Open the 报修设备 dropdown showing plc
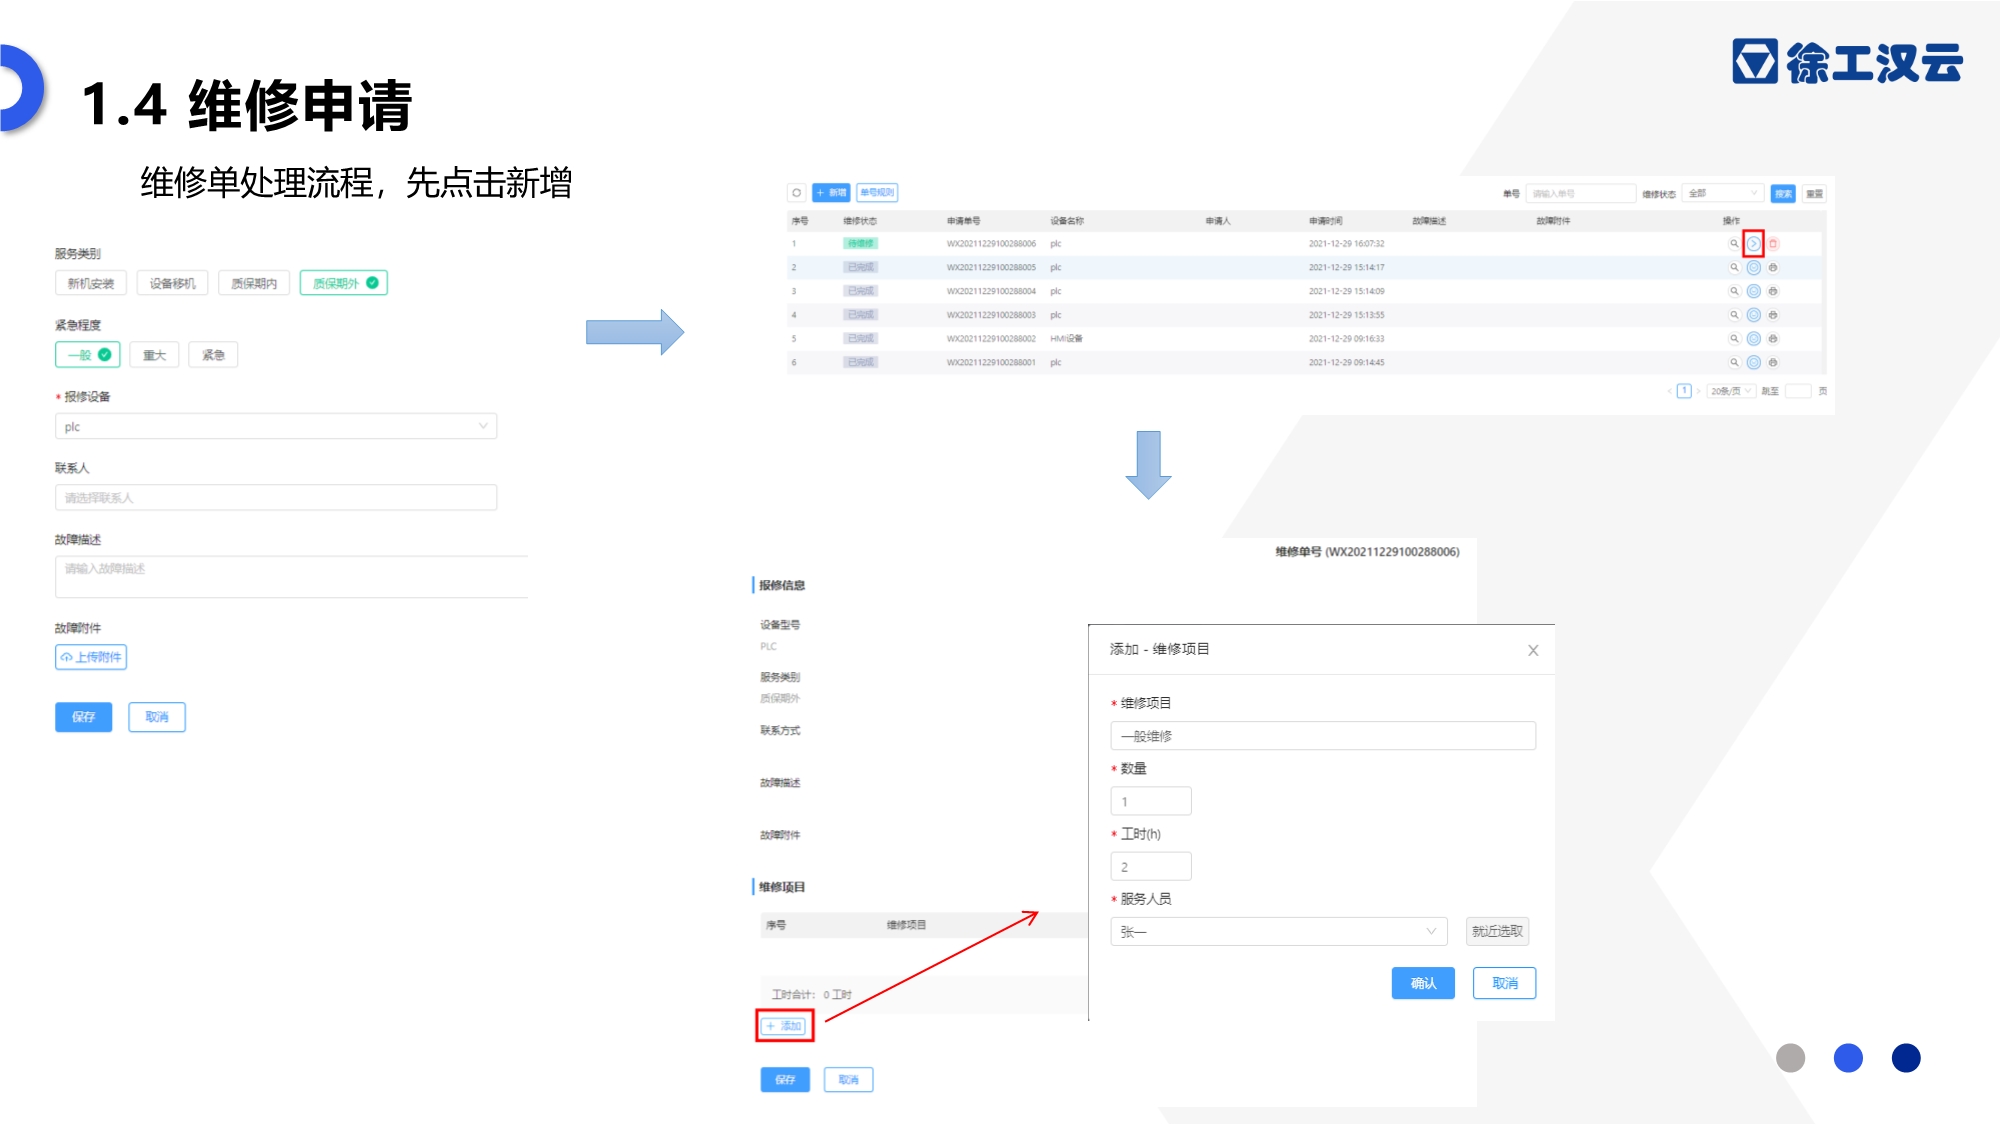This screenshot has width=2000, height=1125. (x=276, y=427)
